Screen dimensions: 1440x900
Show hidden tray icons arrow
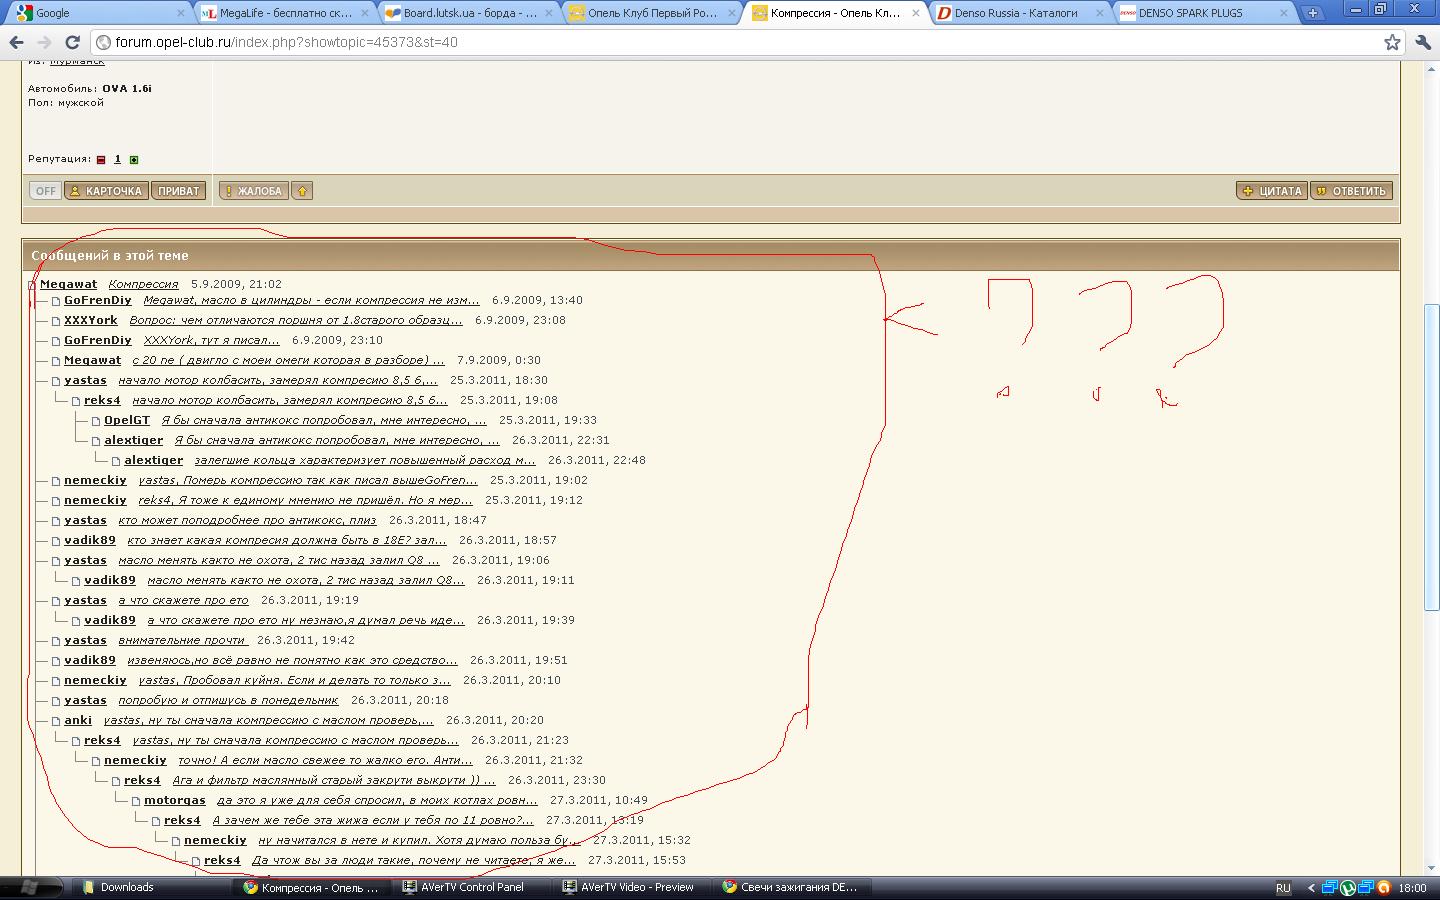pos(1311,887)
